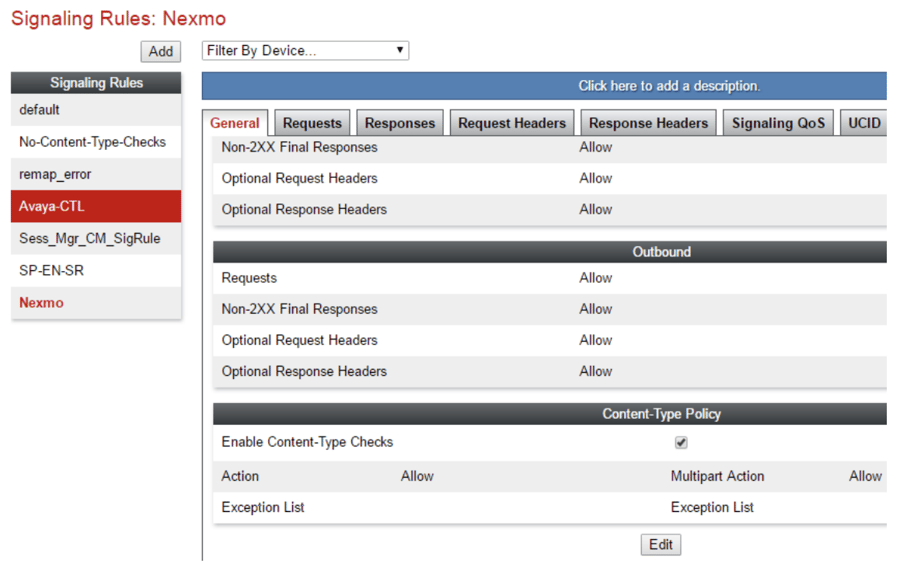This screenshot has height=567, width=900.
Task: Click the 'Enable Content-Type Checks' label
Action: pos(307,442)
